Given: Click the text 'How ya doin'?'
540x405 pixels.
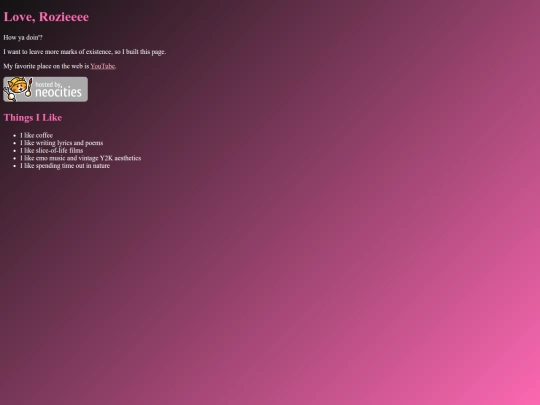Looking at the screenshot, I should tap(23, 38).
